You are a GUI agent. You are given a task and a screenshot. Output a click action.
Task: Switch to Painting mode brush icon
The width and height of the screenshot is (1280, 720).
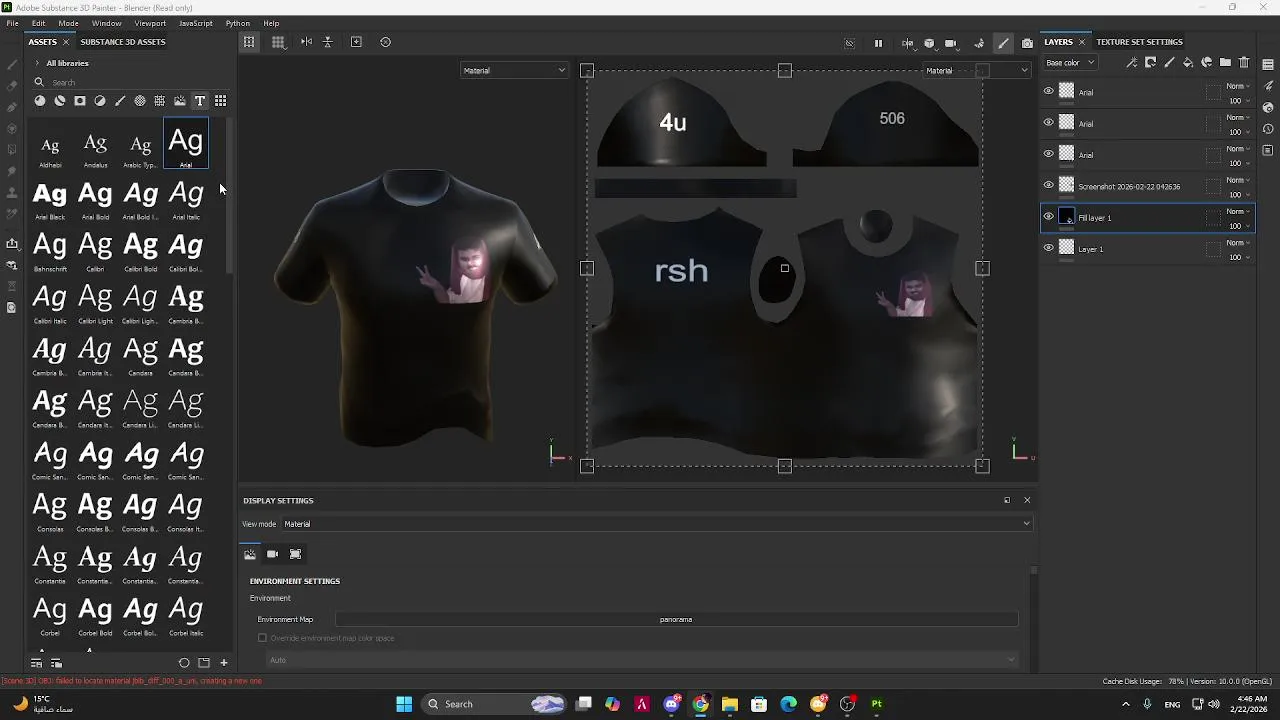point(1003,43)
